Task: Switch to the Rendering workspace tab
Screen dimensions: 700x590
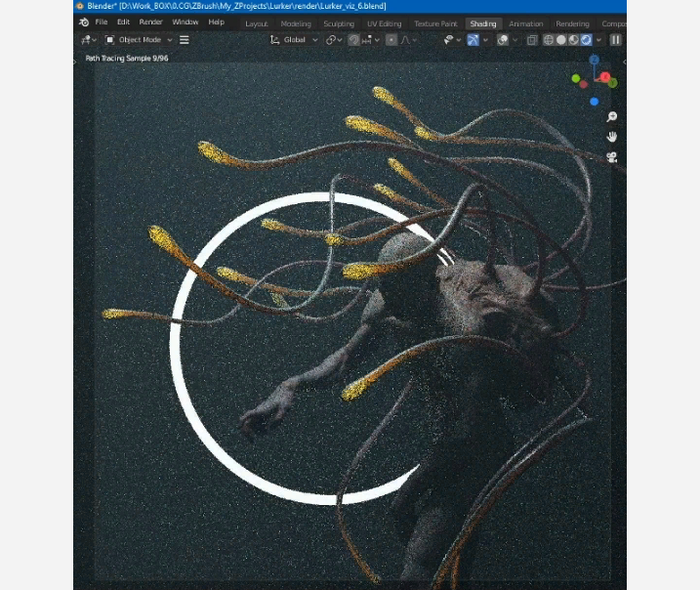Action: [x=572, y=24]
